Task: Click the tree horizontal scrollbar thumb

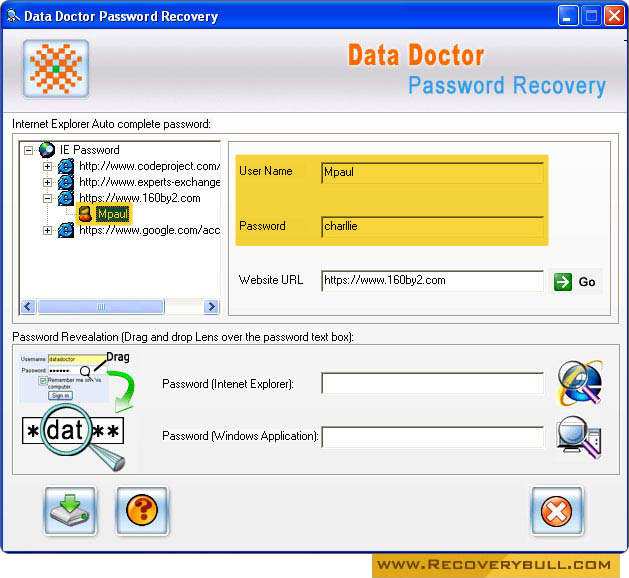Action: point(101,307)
